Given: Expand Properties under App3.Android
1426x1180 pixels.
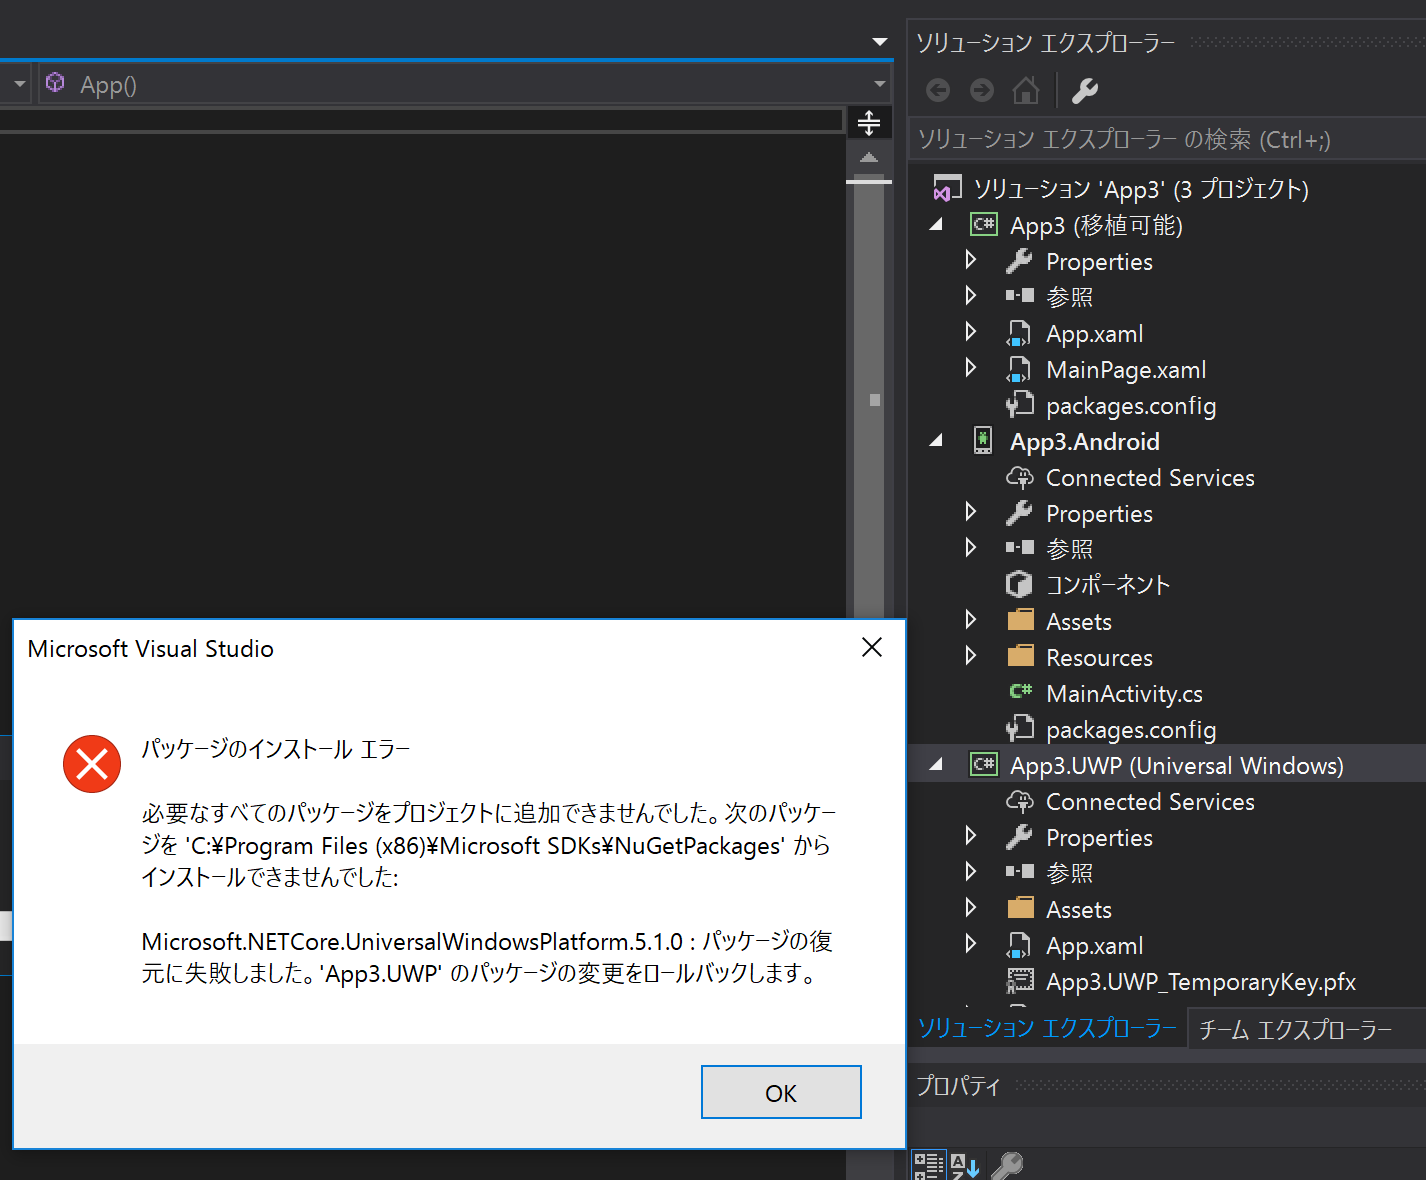Looking at the screenshot, I should tap(971, 511).
